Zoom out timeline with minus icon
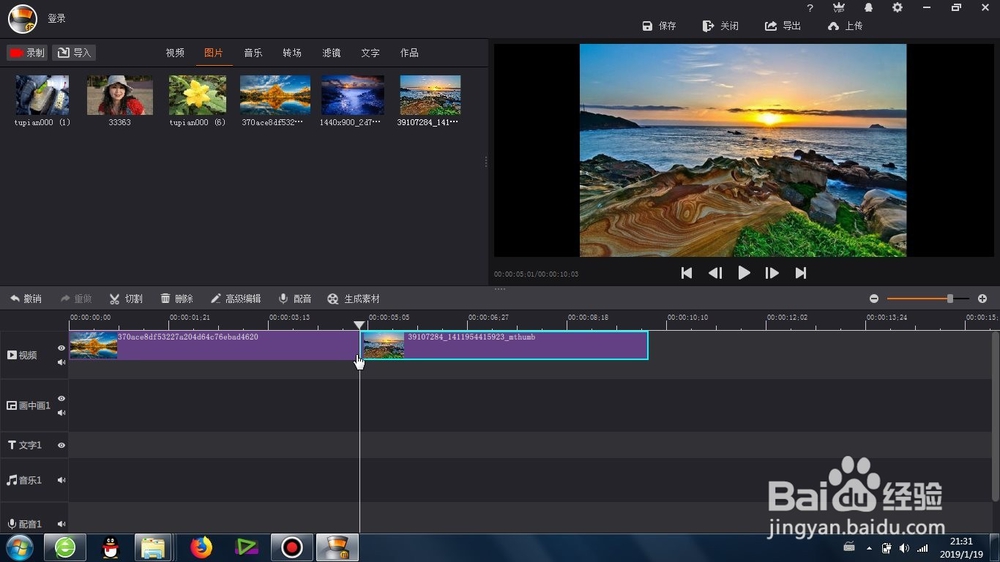Screen dimensions: 1000x562 (x=874, y=299)
